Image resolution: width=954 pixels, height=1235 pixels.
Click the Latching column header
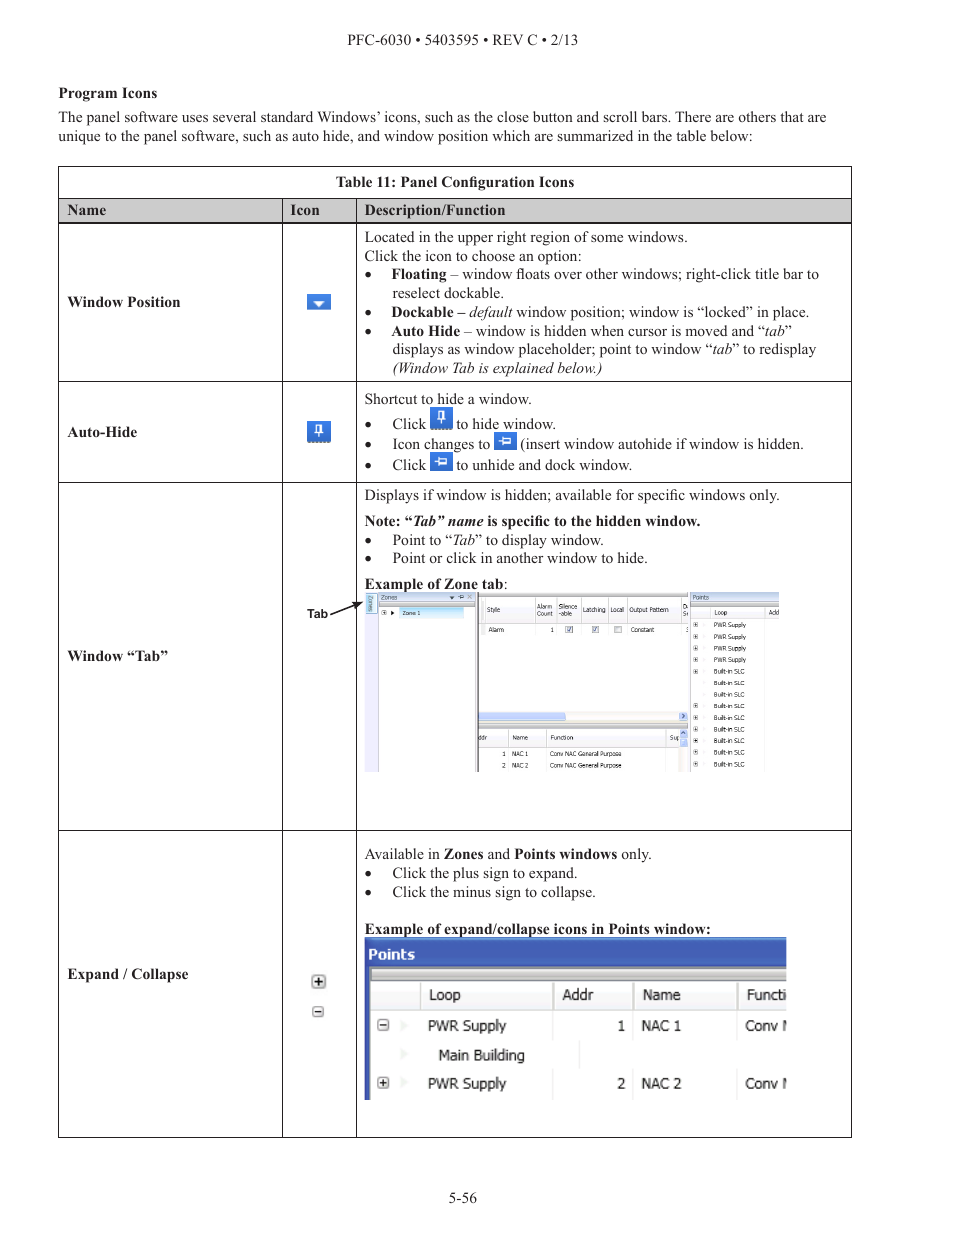click(x=594, y=610)
